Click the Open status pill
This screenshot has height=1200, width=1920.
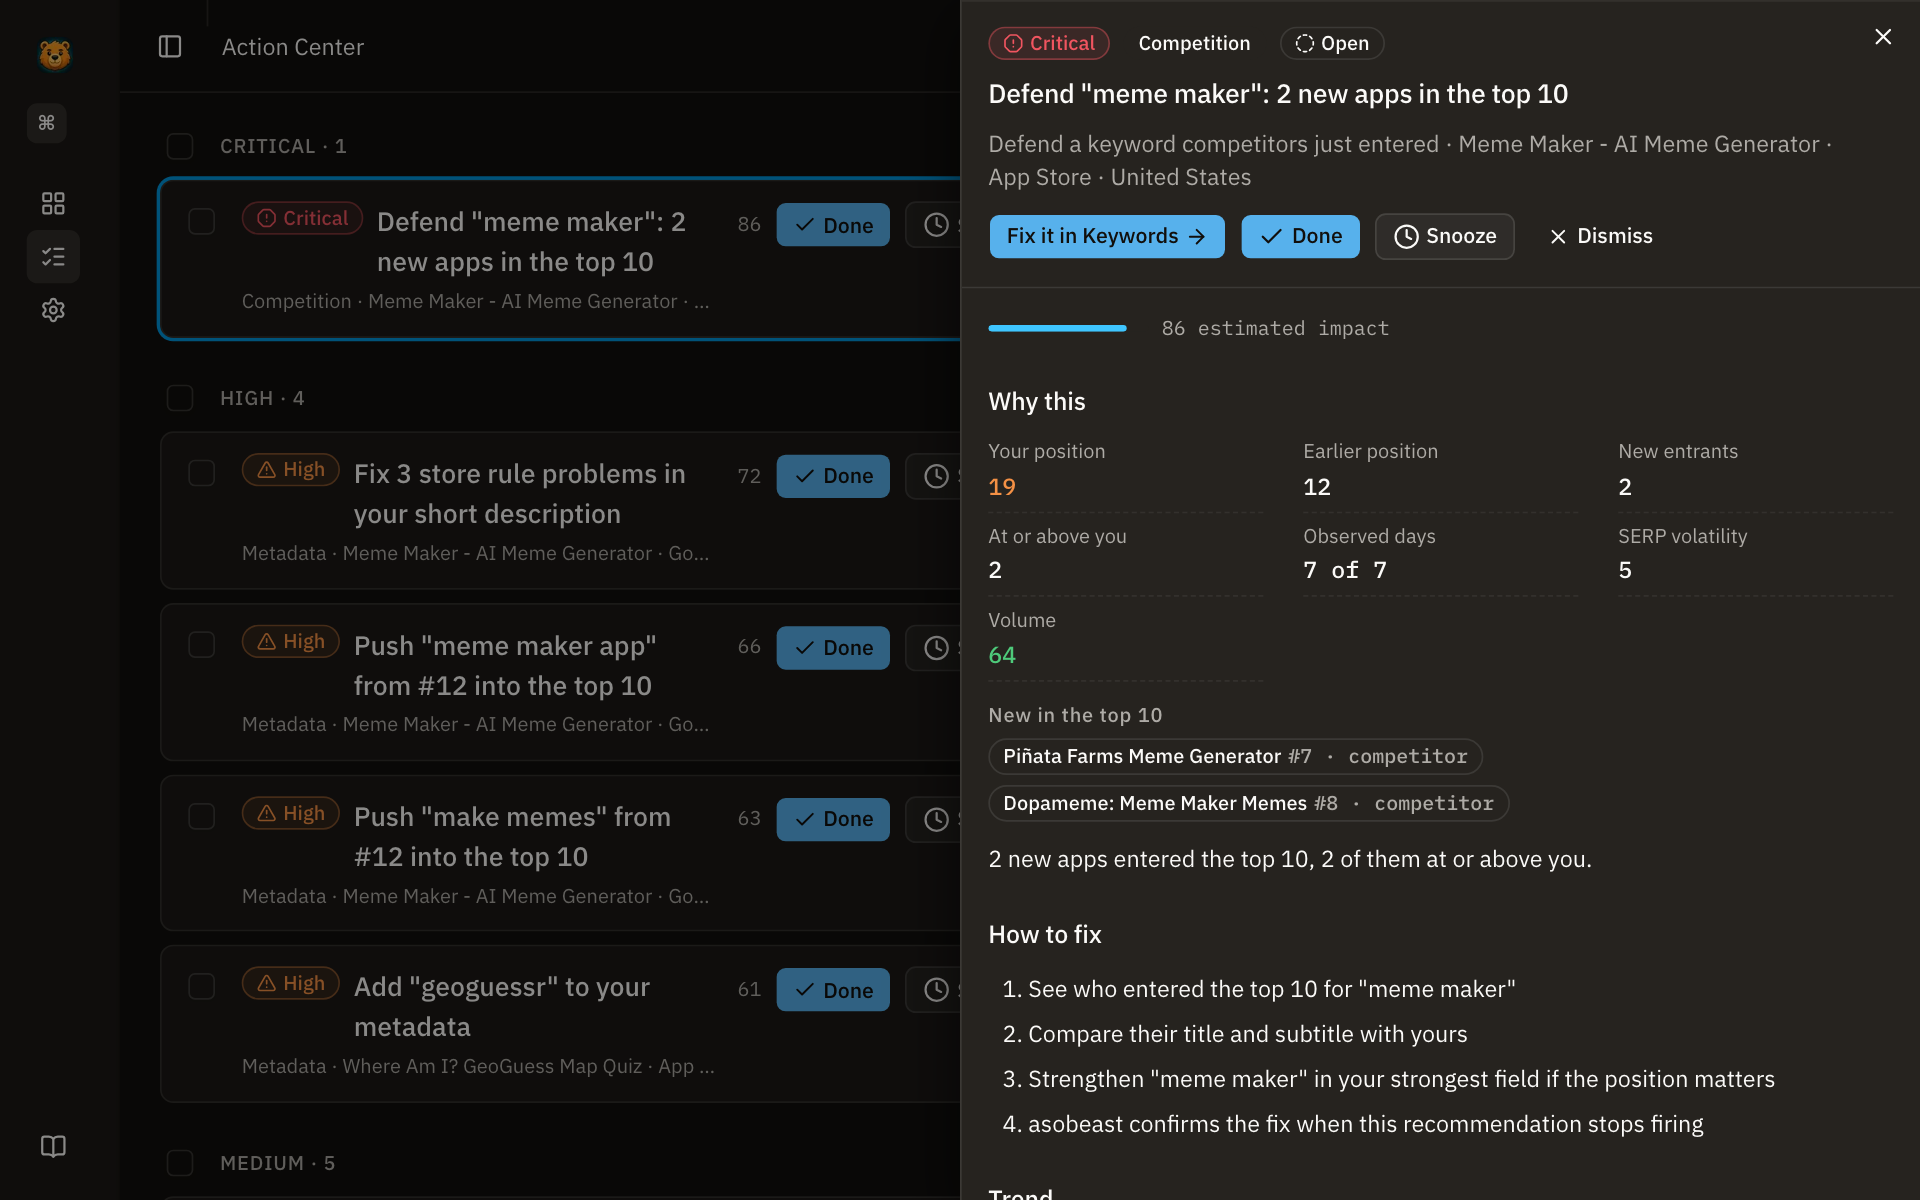point(1332,43)
